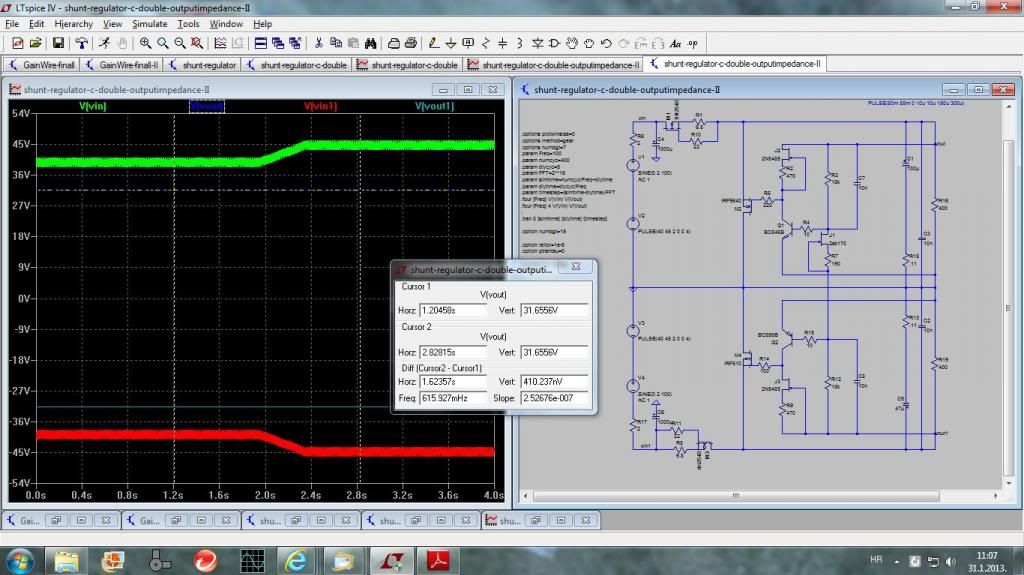This screenshot has height=575, width=1024.
Task: Select the Resistor tool
Action: click(485, 44)
